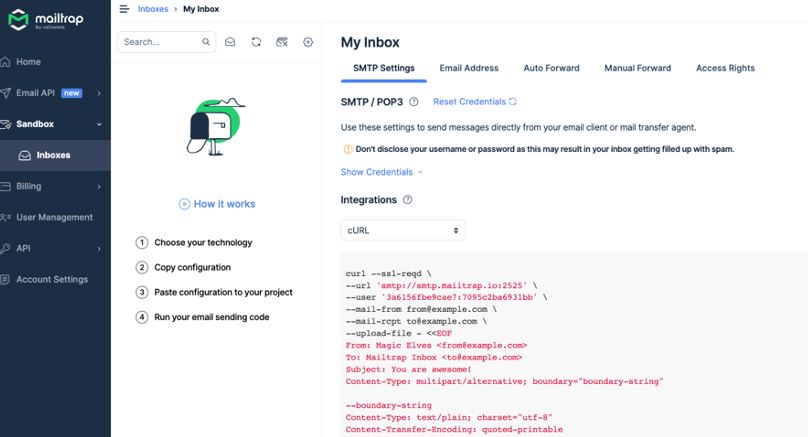Click the User Management people icon
The height and width of the screenshot is (437, 808).
click(5, 217)
